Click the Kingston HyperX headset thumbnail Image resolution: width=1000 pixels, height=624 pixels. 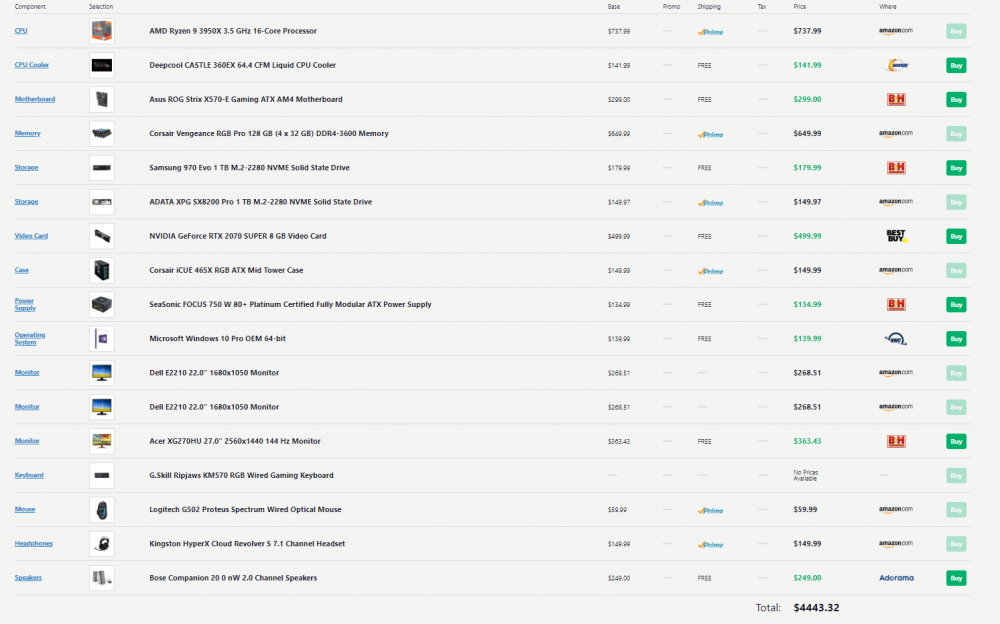pyautogui.click(x=102, y=544)
